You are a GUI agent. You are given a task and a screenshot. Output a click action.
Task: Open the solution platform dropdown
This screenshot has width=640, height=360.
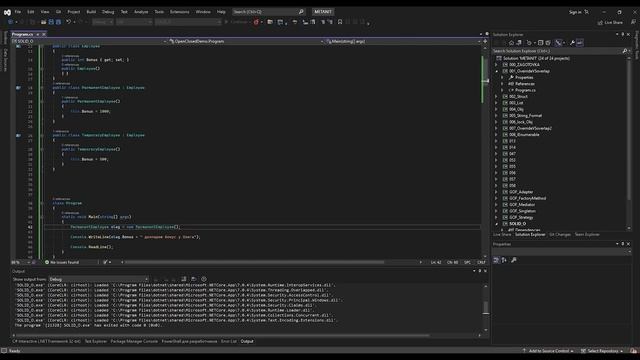[x=134, y=22]
